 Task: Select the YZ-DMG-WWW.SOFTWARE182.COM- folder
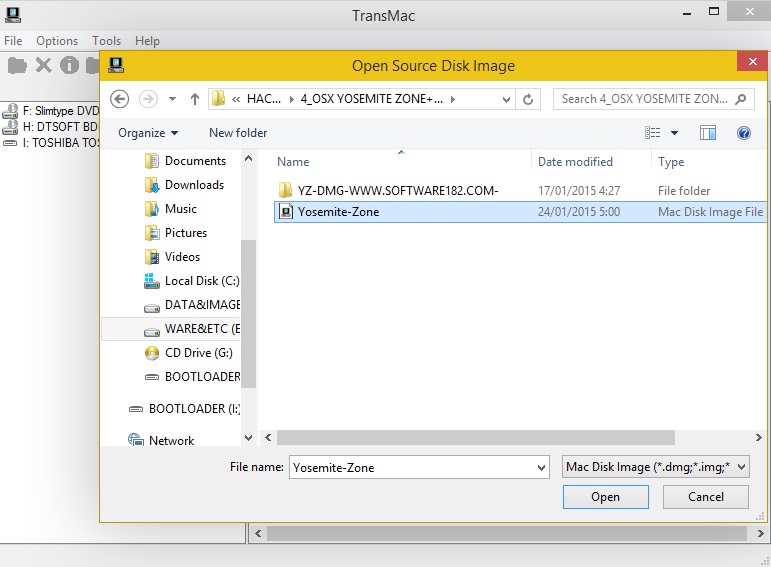point(520,190)
